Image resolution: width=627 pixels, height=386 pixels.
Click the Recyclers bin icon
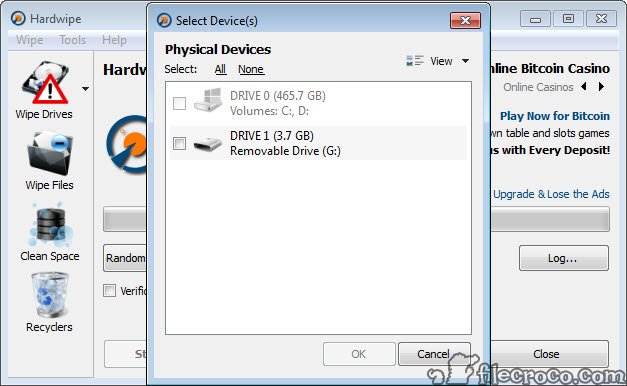pyautogui.click(x=50, y=295)
